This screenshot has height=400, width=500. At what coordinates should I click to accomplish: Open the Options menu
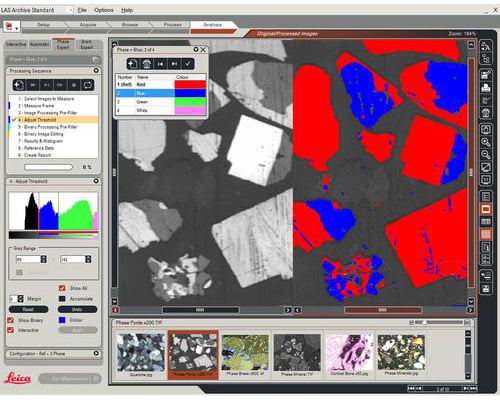(x=104, y=10)
